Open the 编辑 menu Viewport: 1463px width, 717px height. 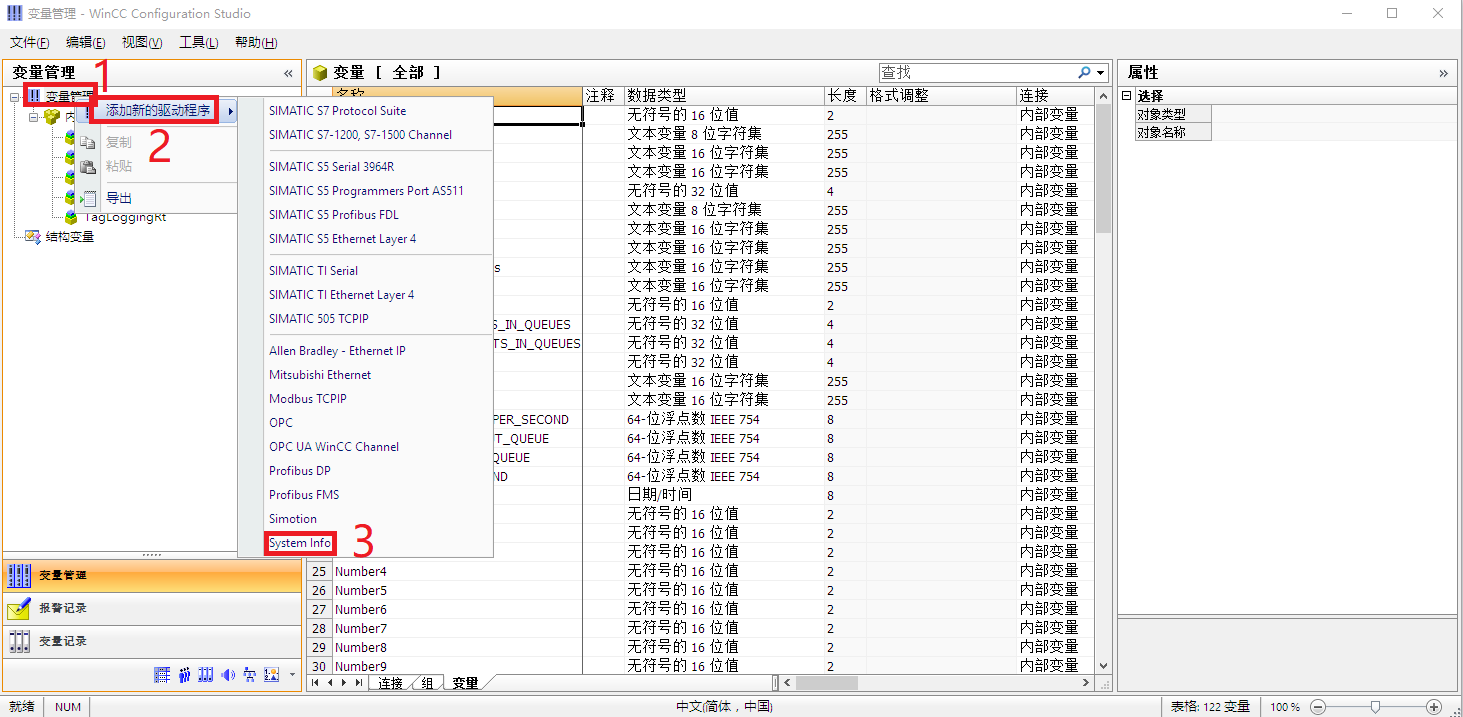tap(86, 42)
